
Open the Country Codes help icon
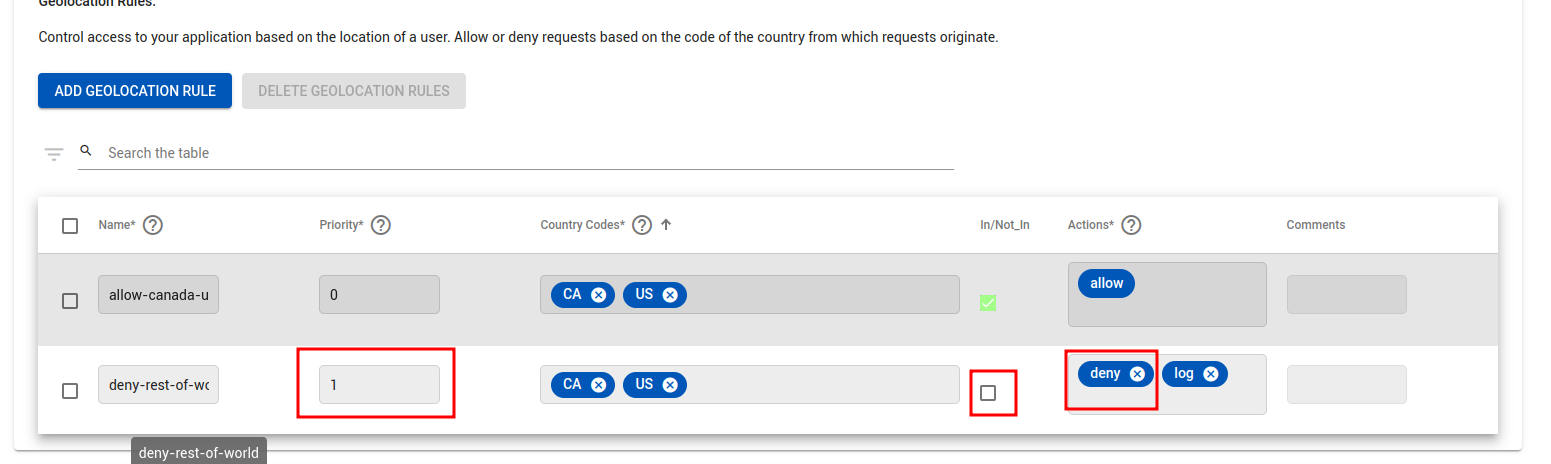(643, 225)
